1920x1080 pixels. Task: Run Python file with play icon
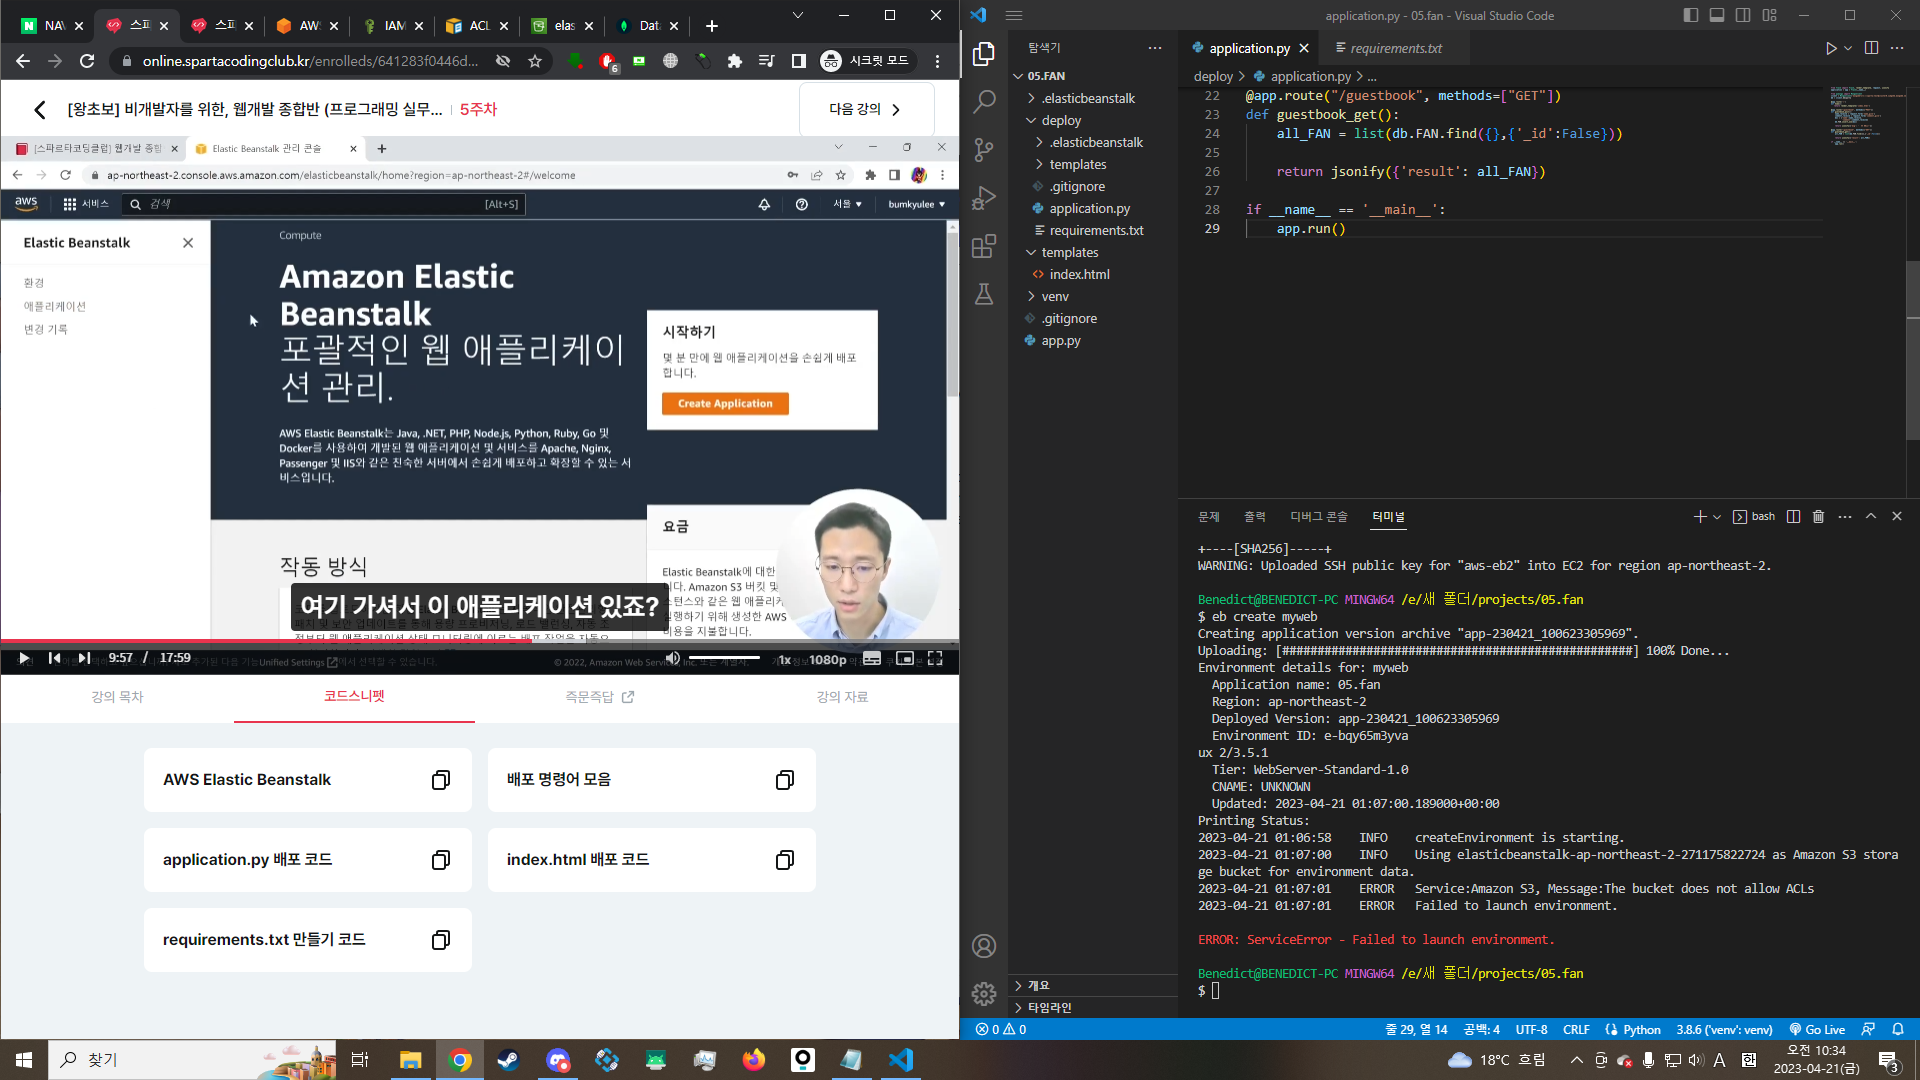coord(1830,48)
